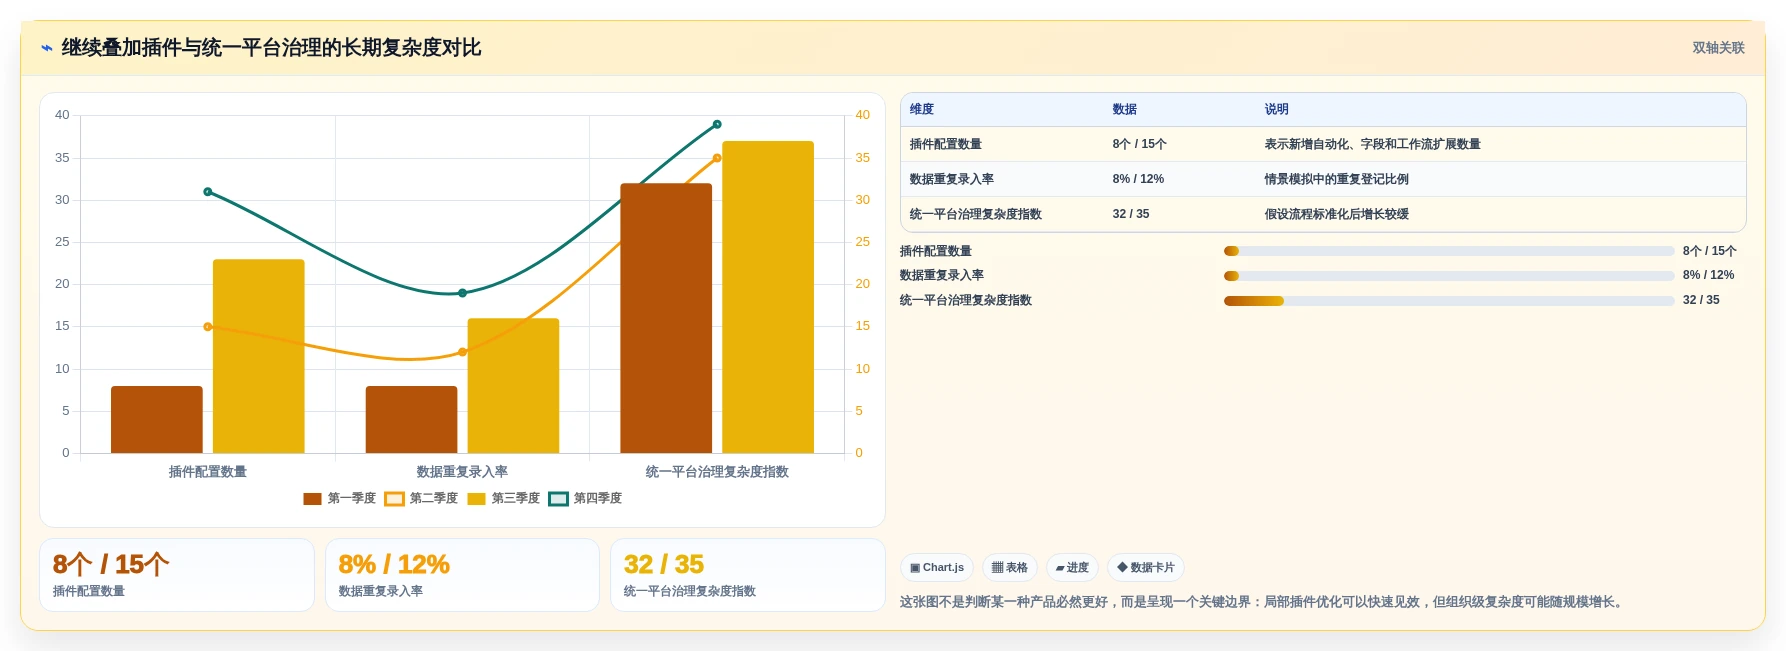
Task: Click the yellow bar for 统一平台治理复杂度指数
Action: [x=768, y=297]
